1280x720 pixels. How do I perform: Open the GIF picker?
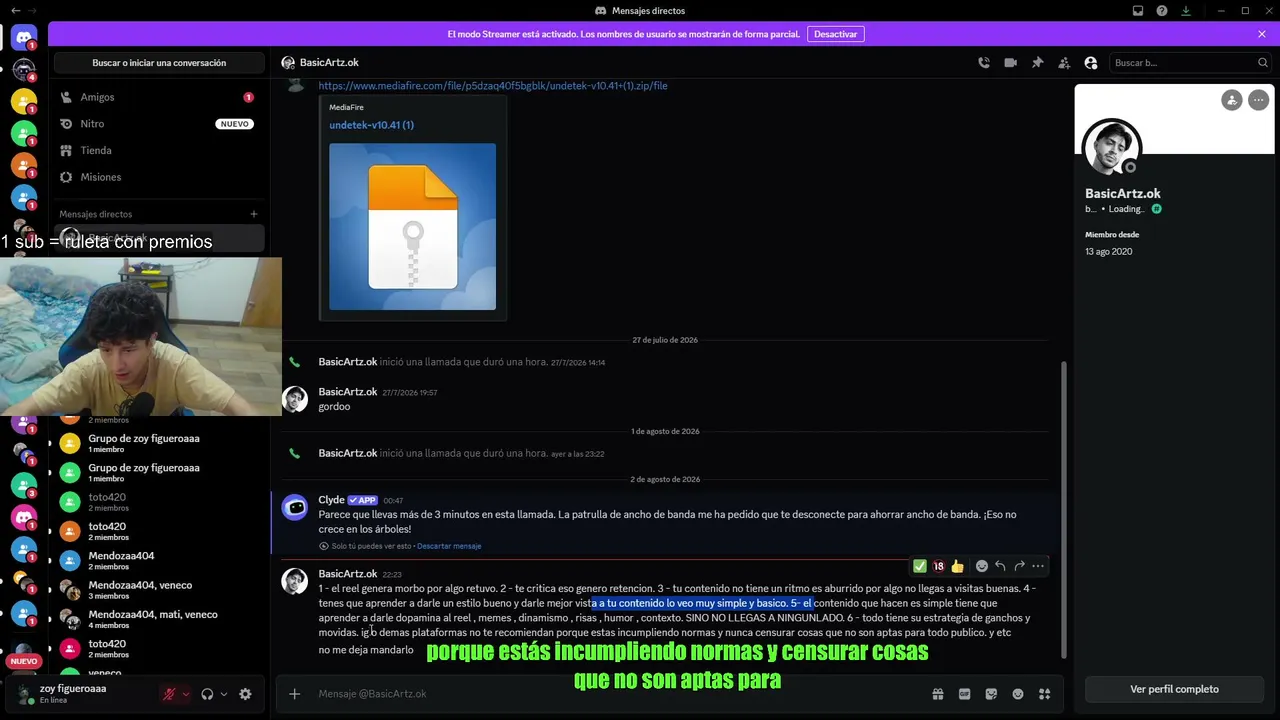click(965, 694)
